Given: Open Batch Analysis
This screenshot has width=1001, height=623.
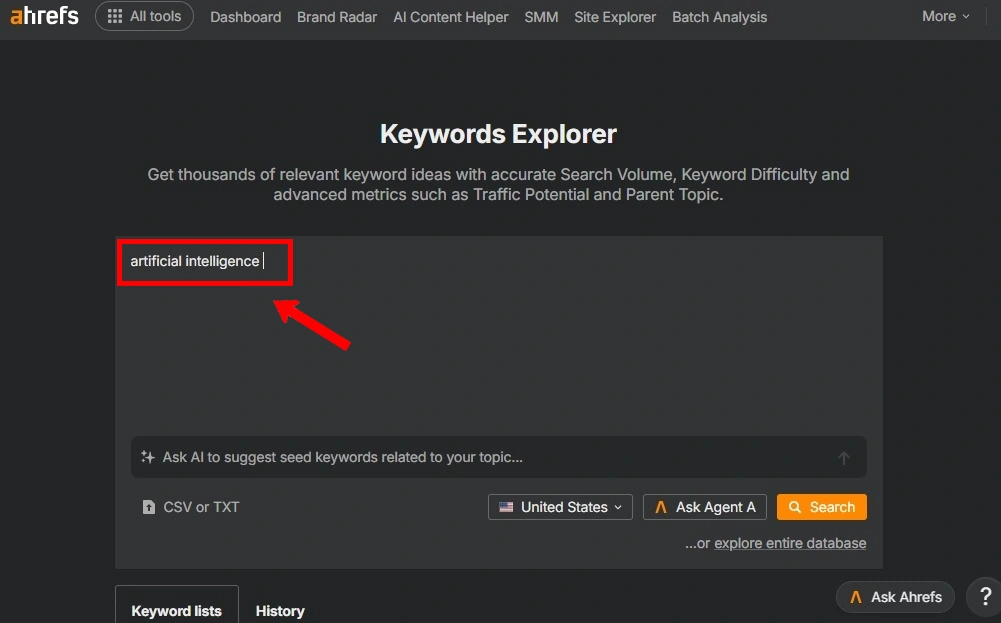Looking at the screenshot, I should tap(719, 17).
